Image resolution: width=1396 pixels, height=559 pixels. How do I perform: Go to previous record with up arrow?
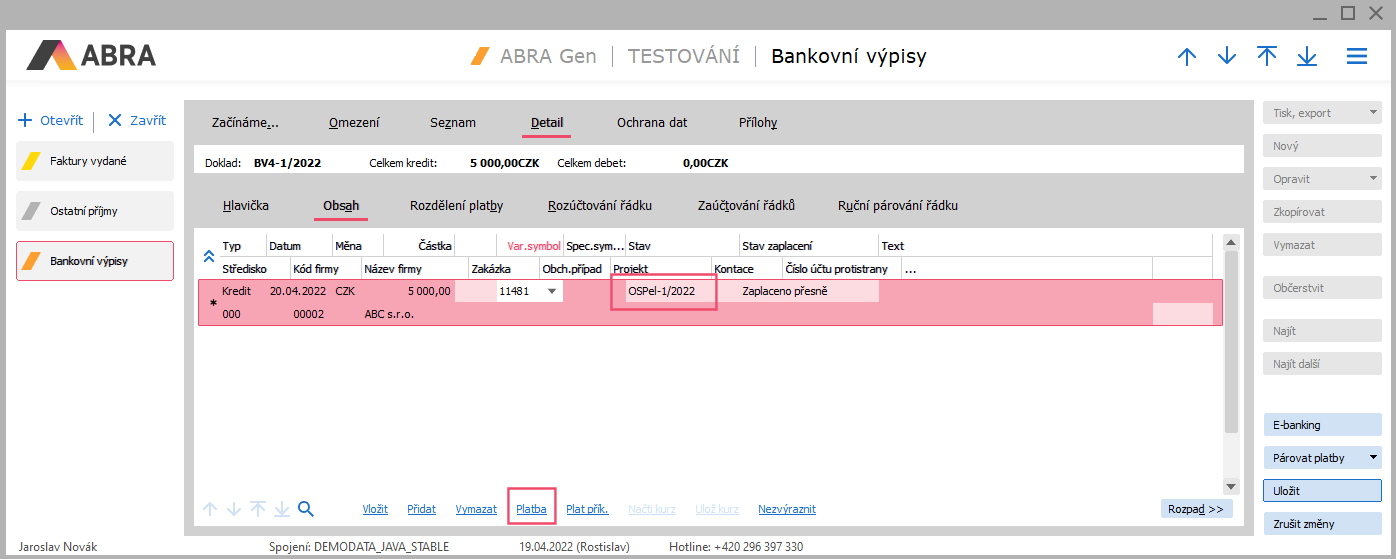coord(1187,57)
